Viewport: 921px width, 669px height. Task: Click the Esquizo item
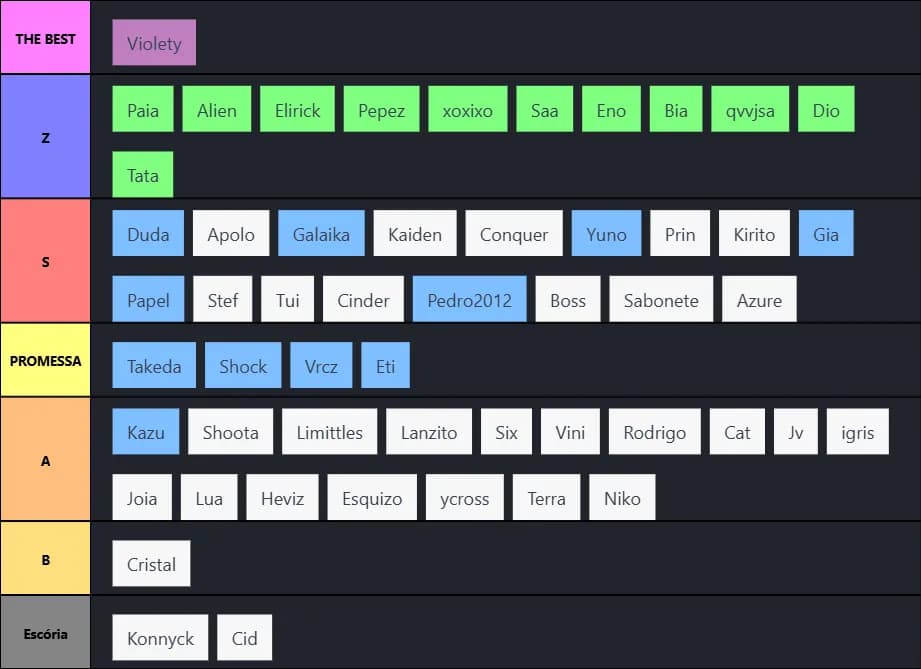(372, 497)
